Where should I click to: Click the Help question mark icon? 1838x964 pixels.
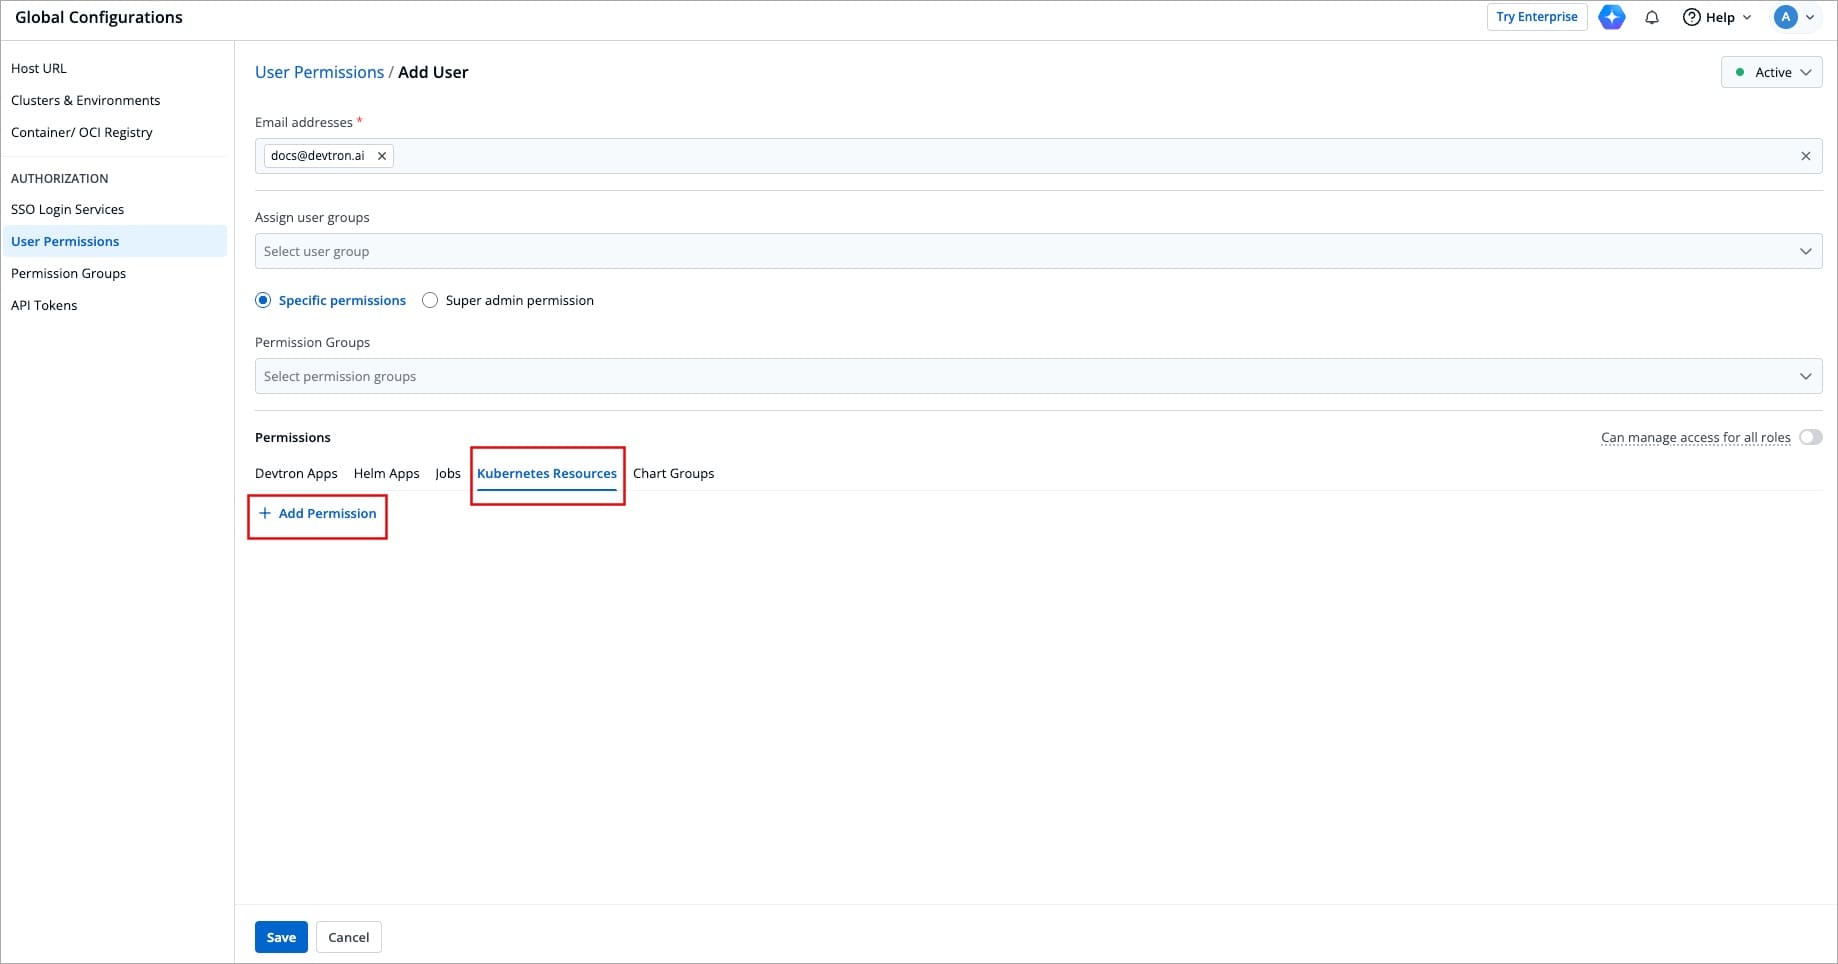tap(1692, 17)
